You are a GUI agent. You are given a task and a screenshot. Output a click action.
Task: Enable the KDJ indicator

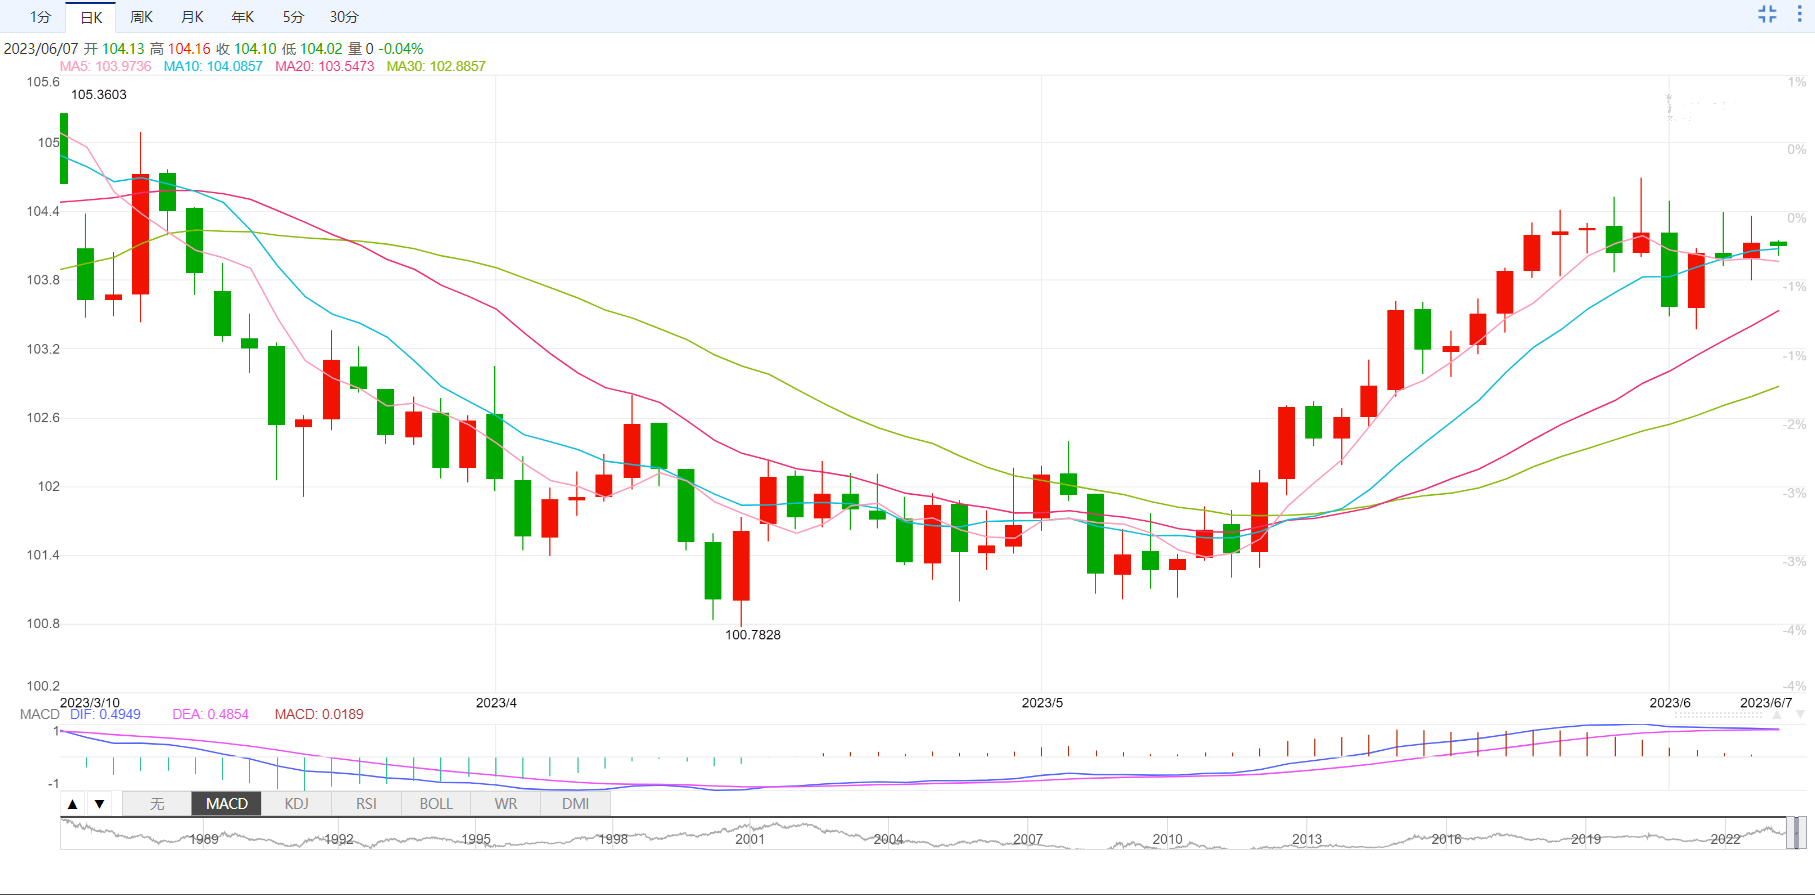[x=297, y=804]
